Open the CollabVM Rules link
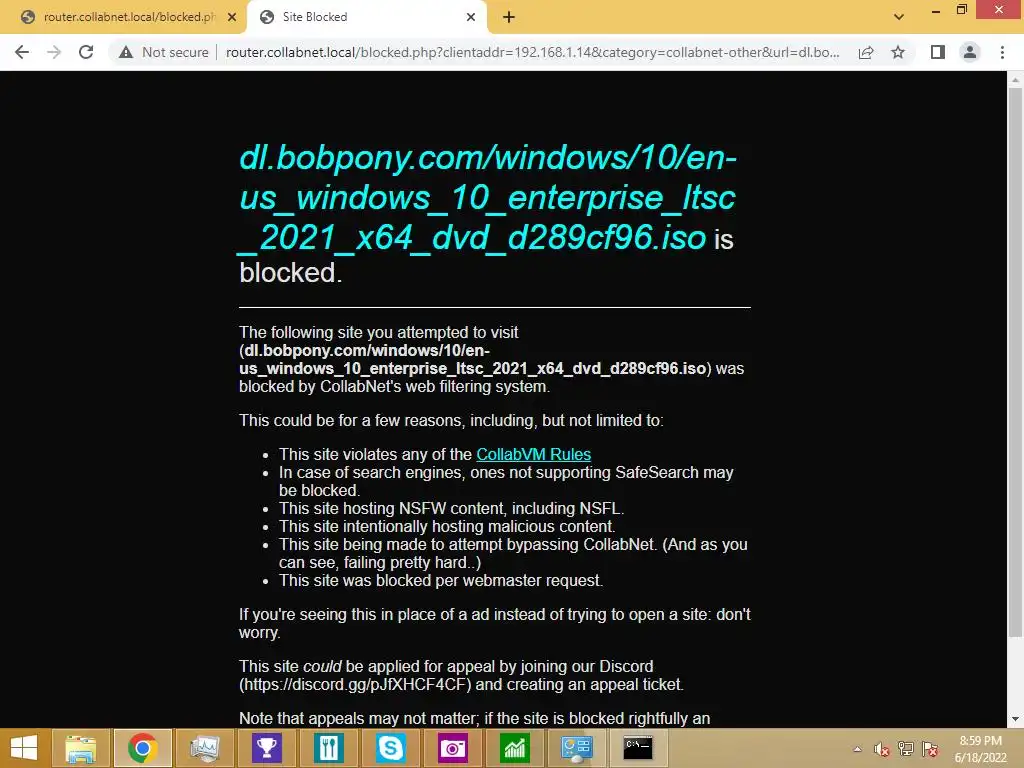 534,455
